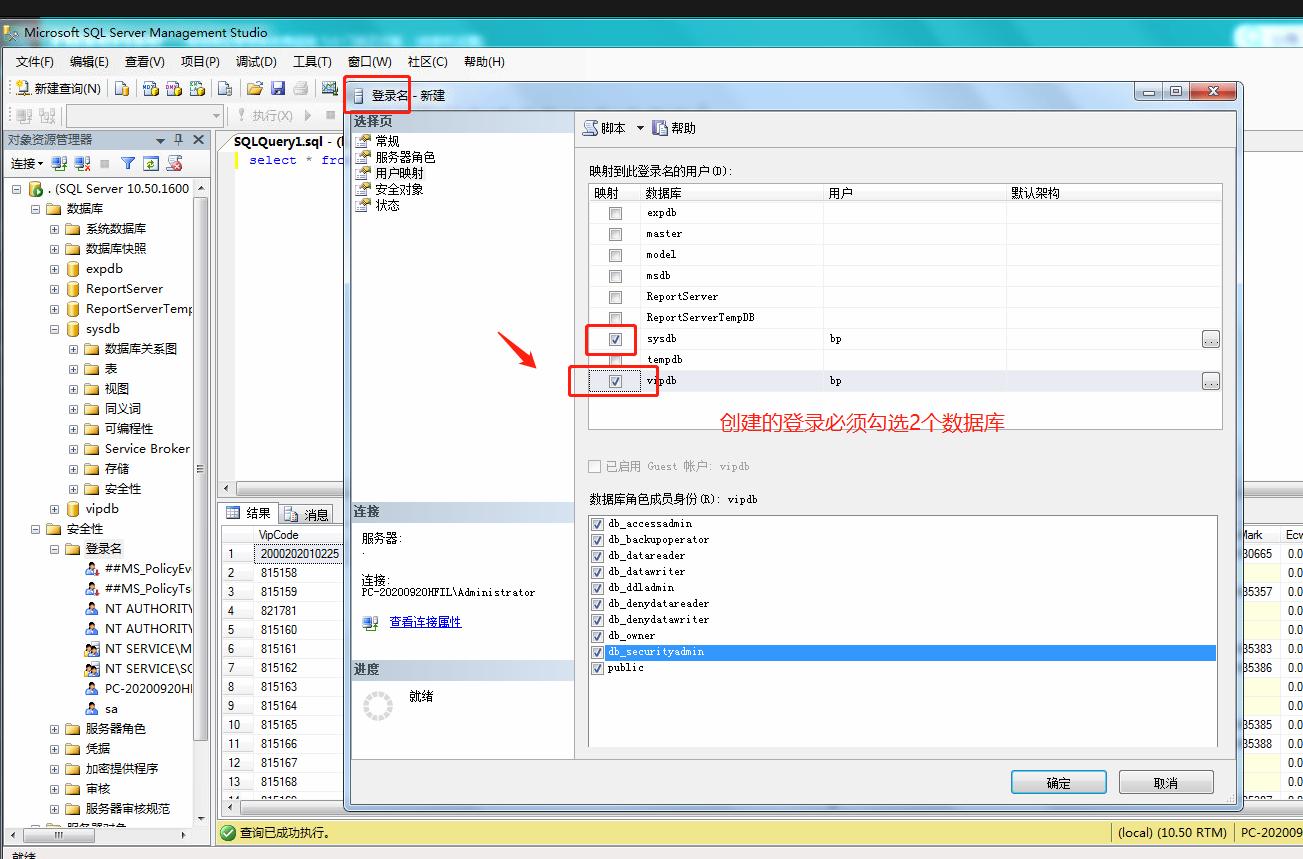
Task: Select the 状态 (Status) page
Action: (378, 205)
